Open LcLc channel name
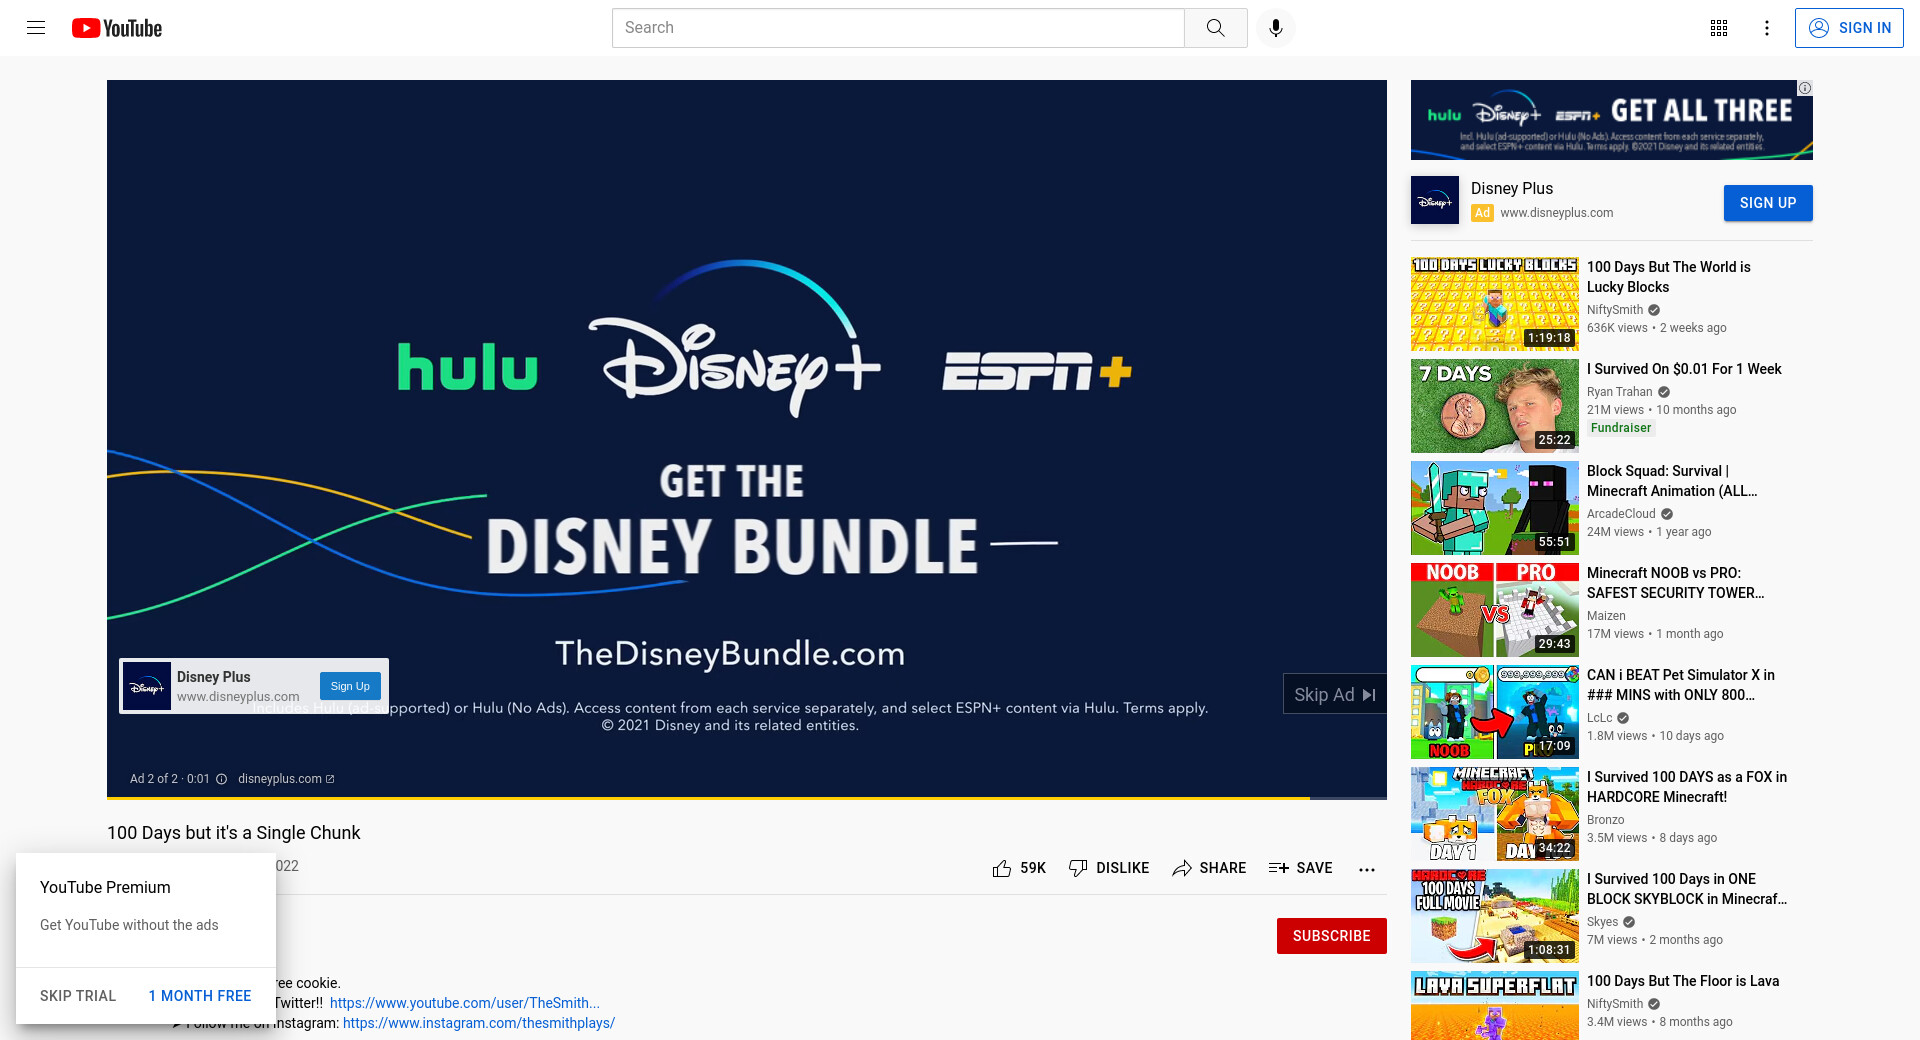1920x1040 pixels. 1599,718
